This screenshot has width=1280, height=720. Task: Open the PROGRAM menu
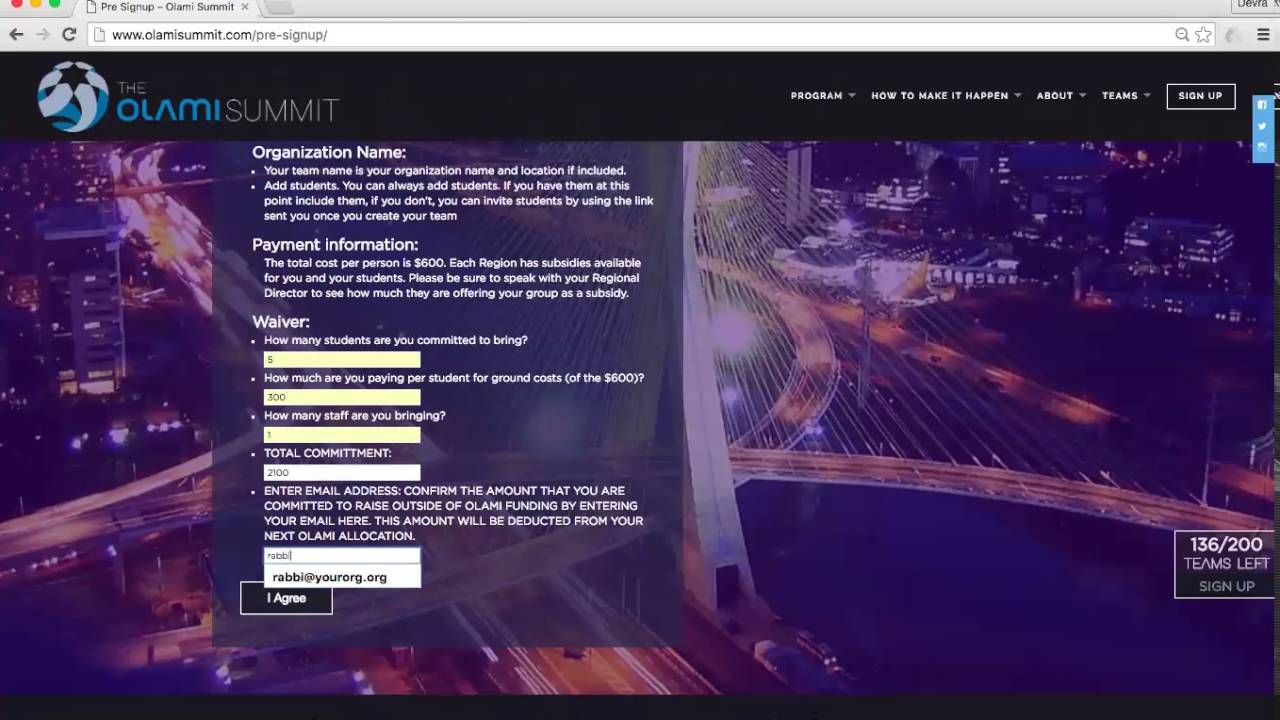pyautogui.click(x=816, y=96)
